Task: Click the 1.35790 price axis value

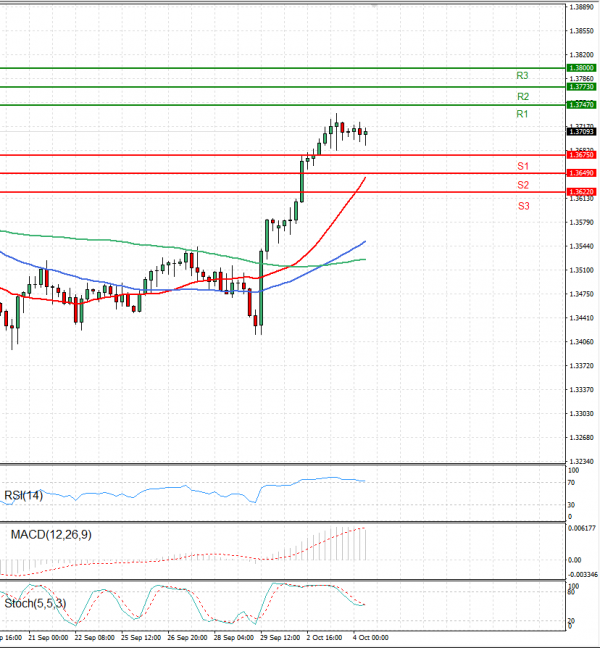Action: [x=581, y=222]
